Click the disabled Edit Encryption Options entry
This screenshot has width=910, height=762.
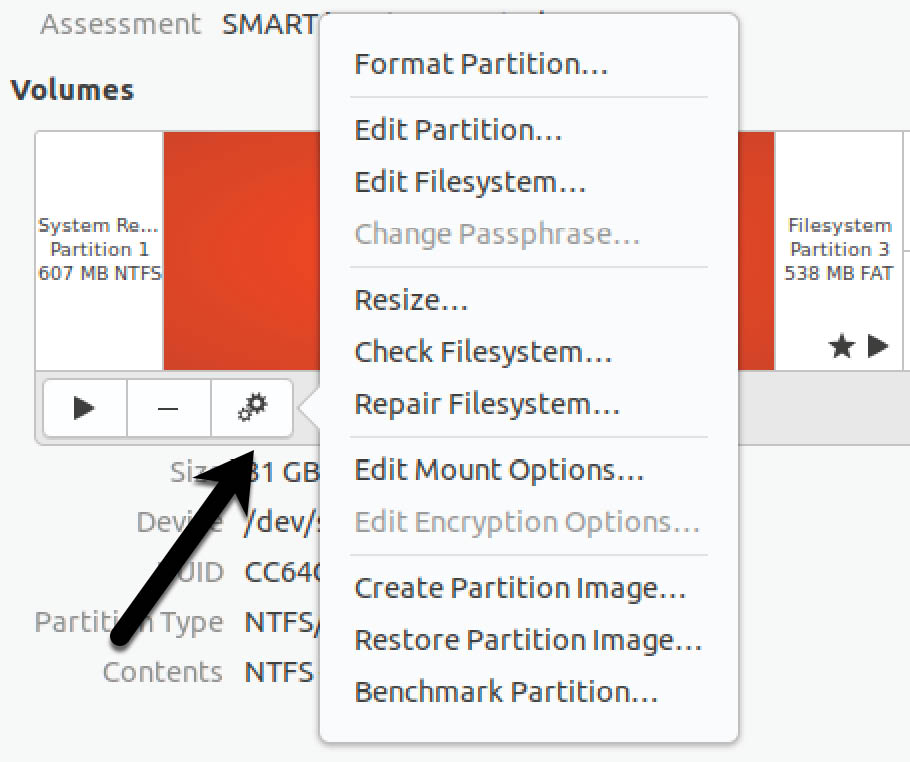tap(527, 522)
